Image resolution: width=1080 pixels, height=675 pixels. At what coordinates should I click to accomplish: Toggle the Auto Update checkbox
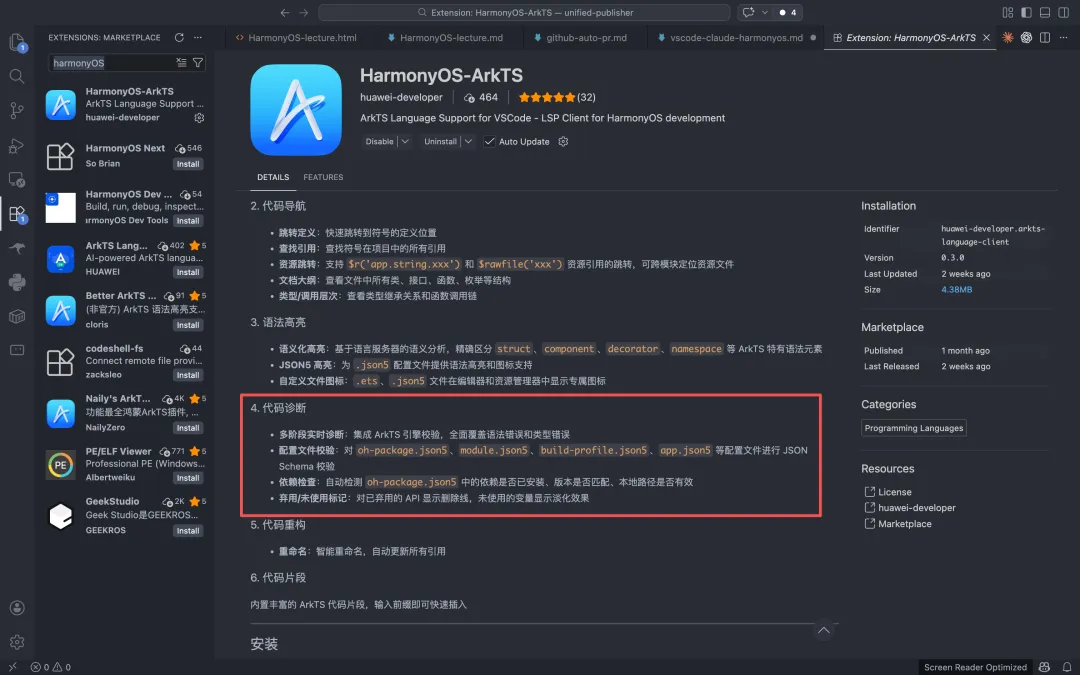click(x=489, y=141)
